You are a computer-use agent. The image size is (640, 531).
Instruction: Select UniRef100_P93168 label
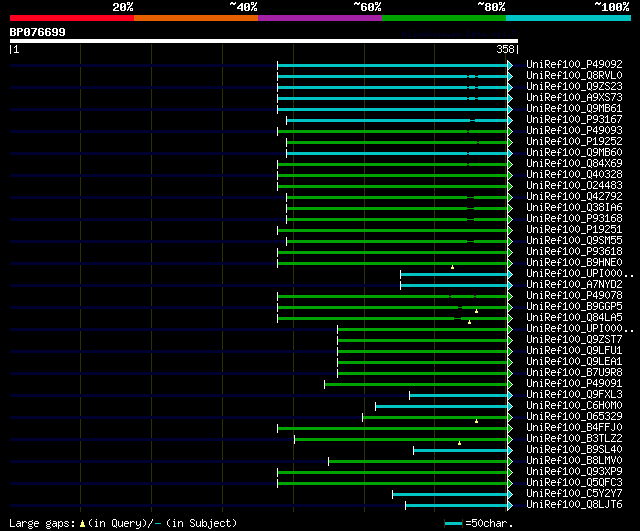(574, 219)
